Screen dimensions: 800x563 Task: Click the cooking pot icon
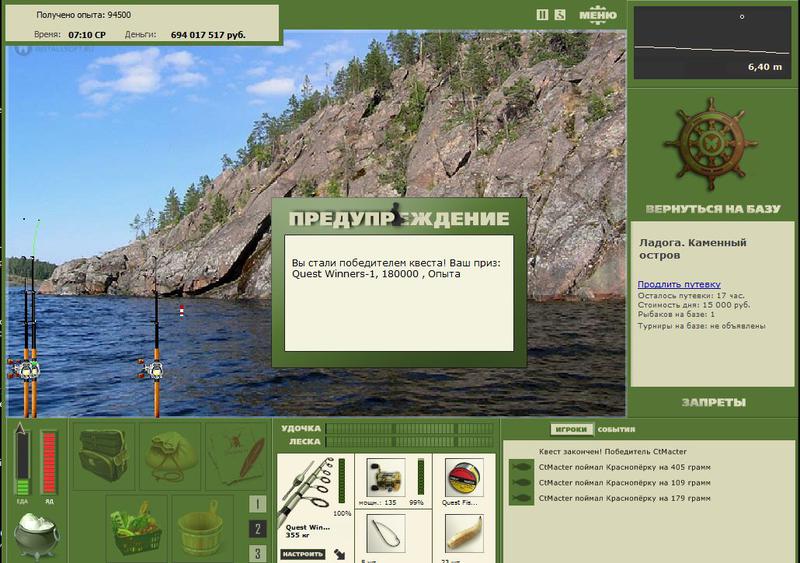[36, 535]
